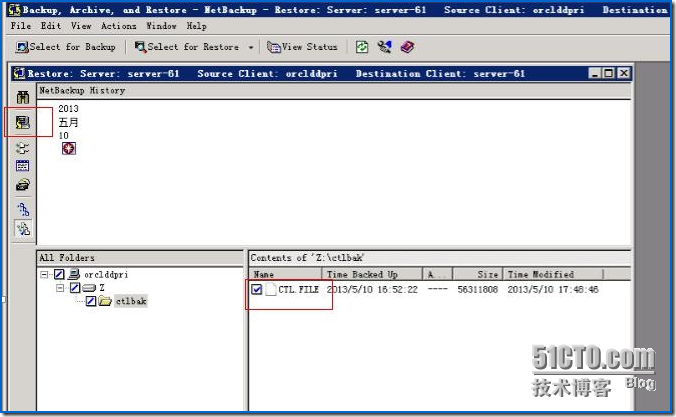
Task: Click Select for Restore toolbar button
Action: pyautogui.click(x=187, y=47)
